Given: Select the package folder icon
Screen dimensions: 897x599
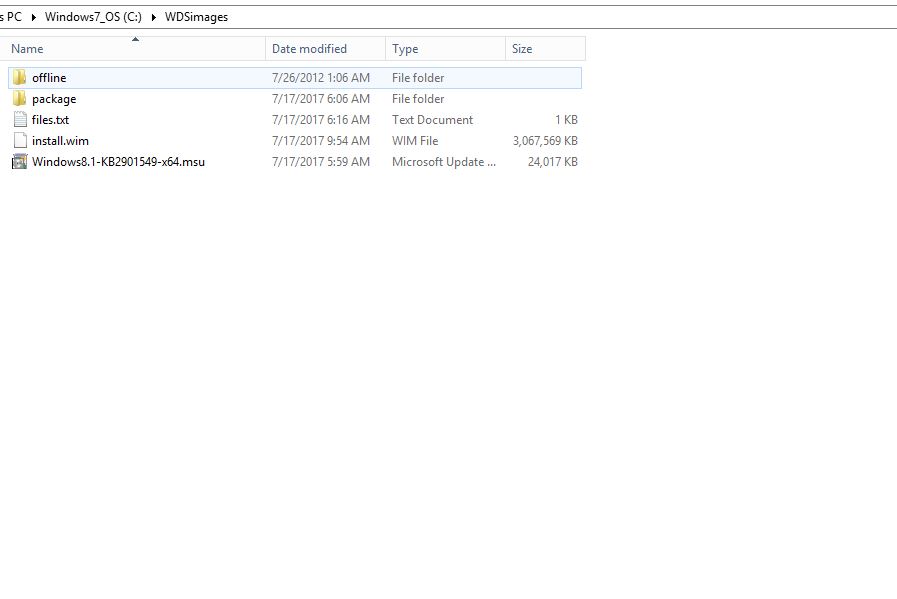Looking at the screenshot, I should [x=19, y=98].
